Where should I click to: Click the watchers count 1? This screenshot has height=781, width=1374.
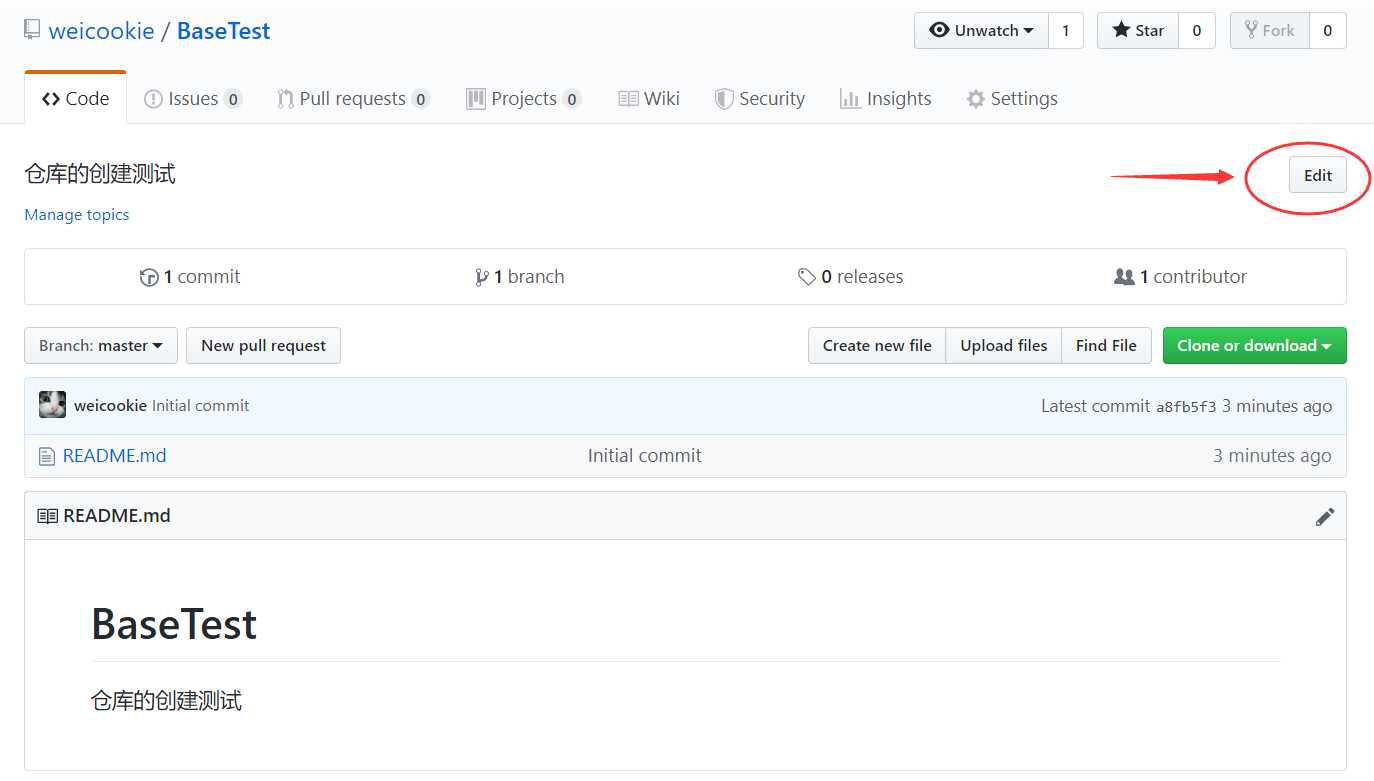pyautogui.click(x=1065, y=31)
